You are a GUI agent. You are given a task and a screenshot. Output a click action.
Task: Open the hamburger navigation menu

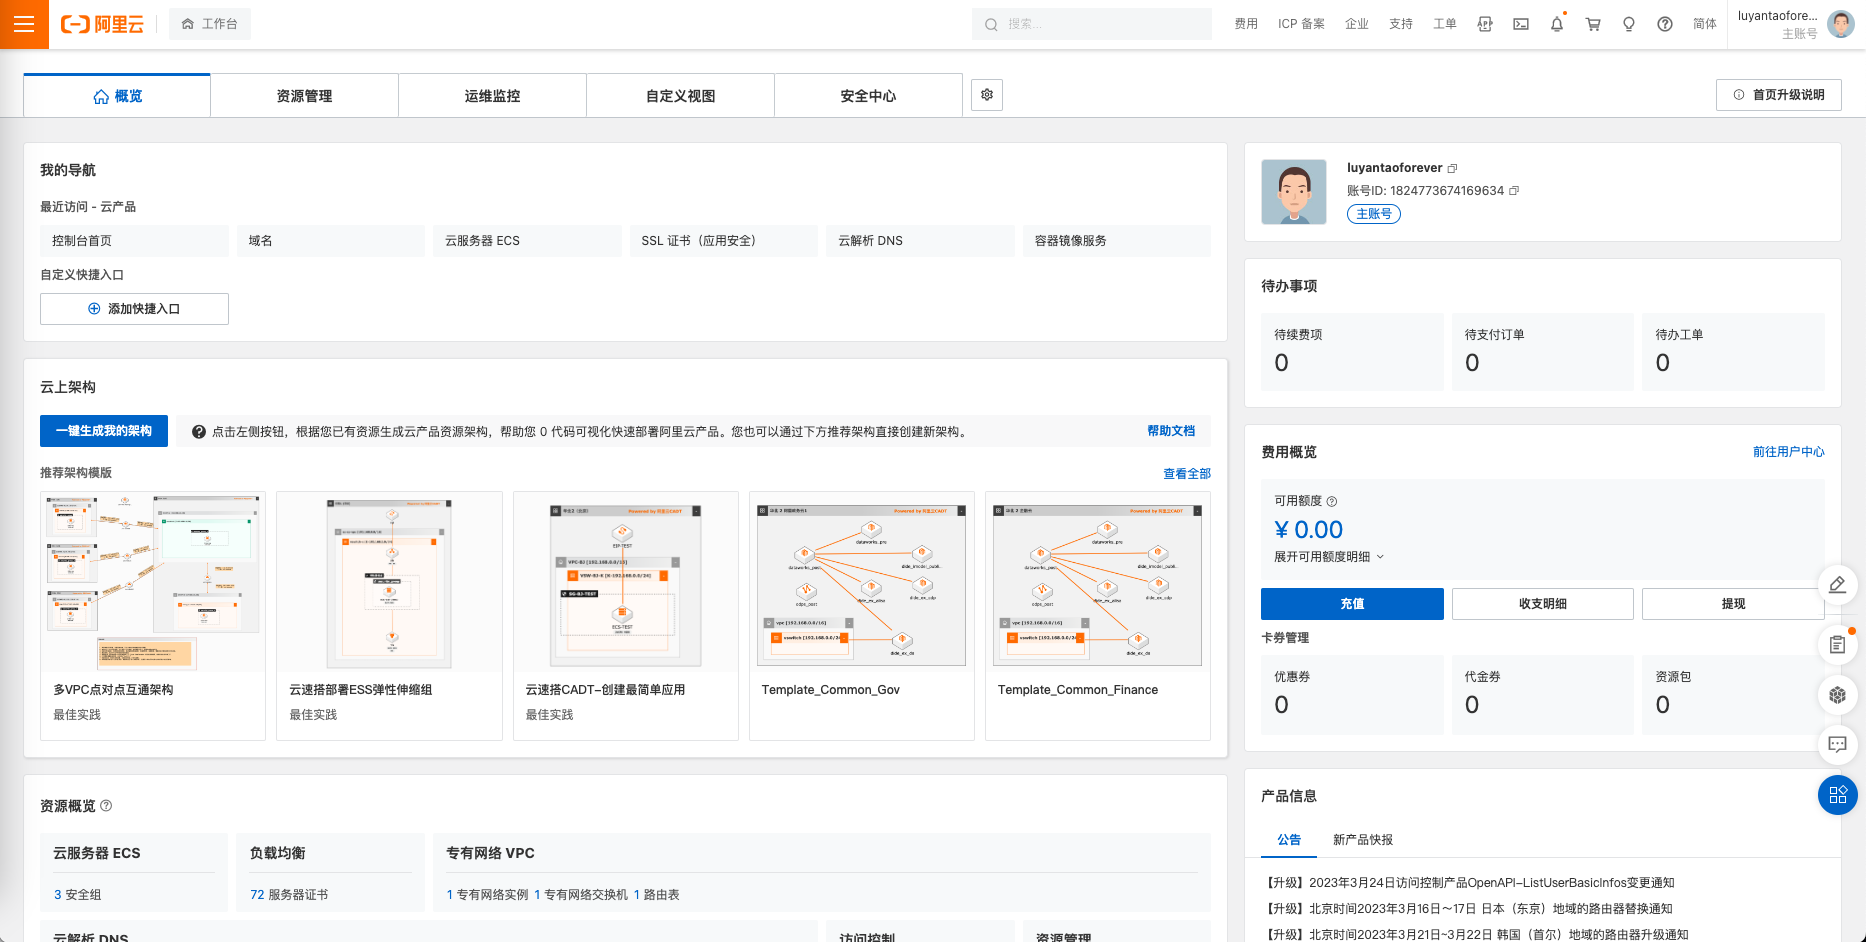(24, 24)
